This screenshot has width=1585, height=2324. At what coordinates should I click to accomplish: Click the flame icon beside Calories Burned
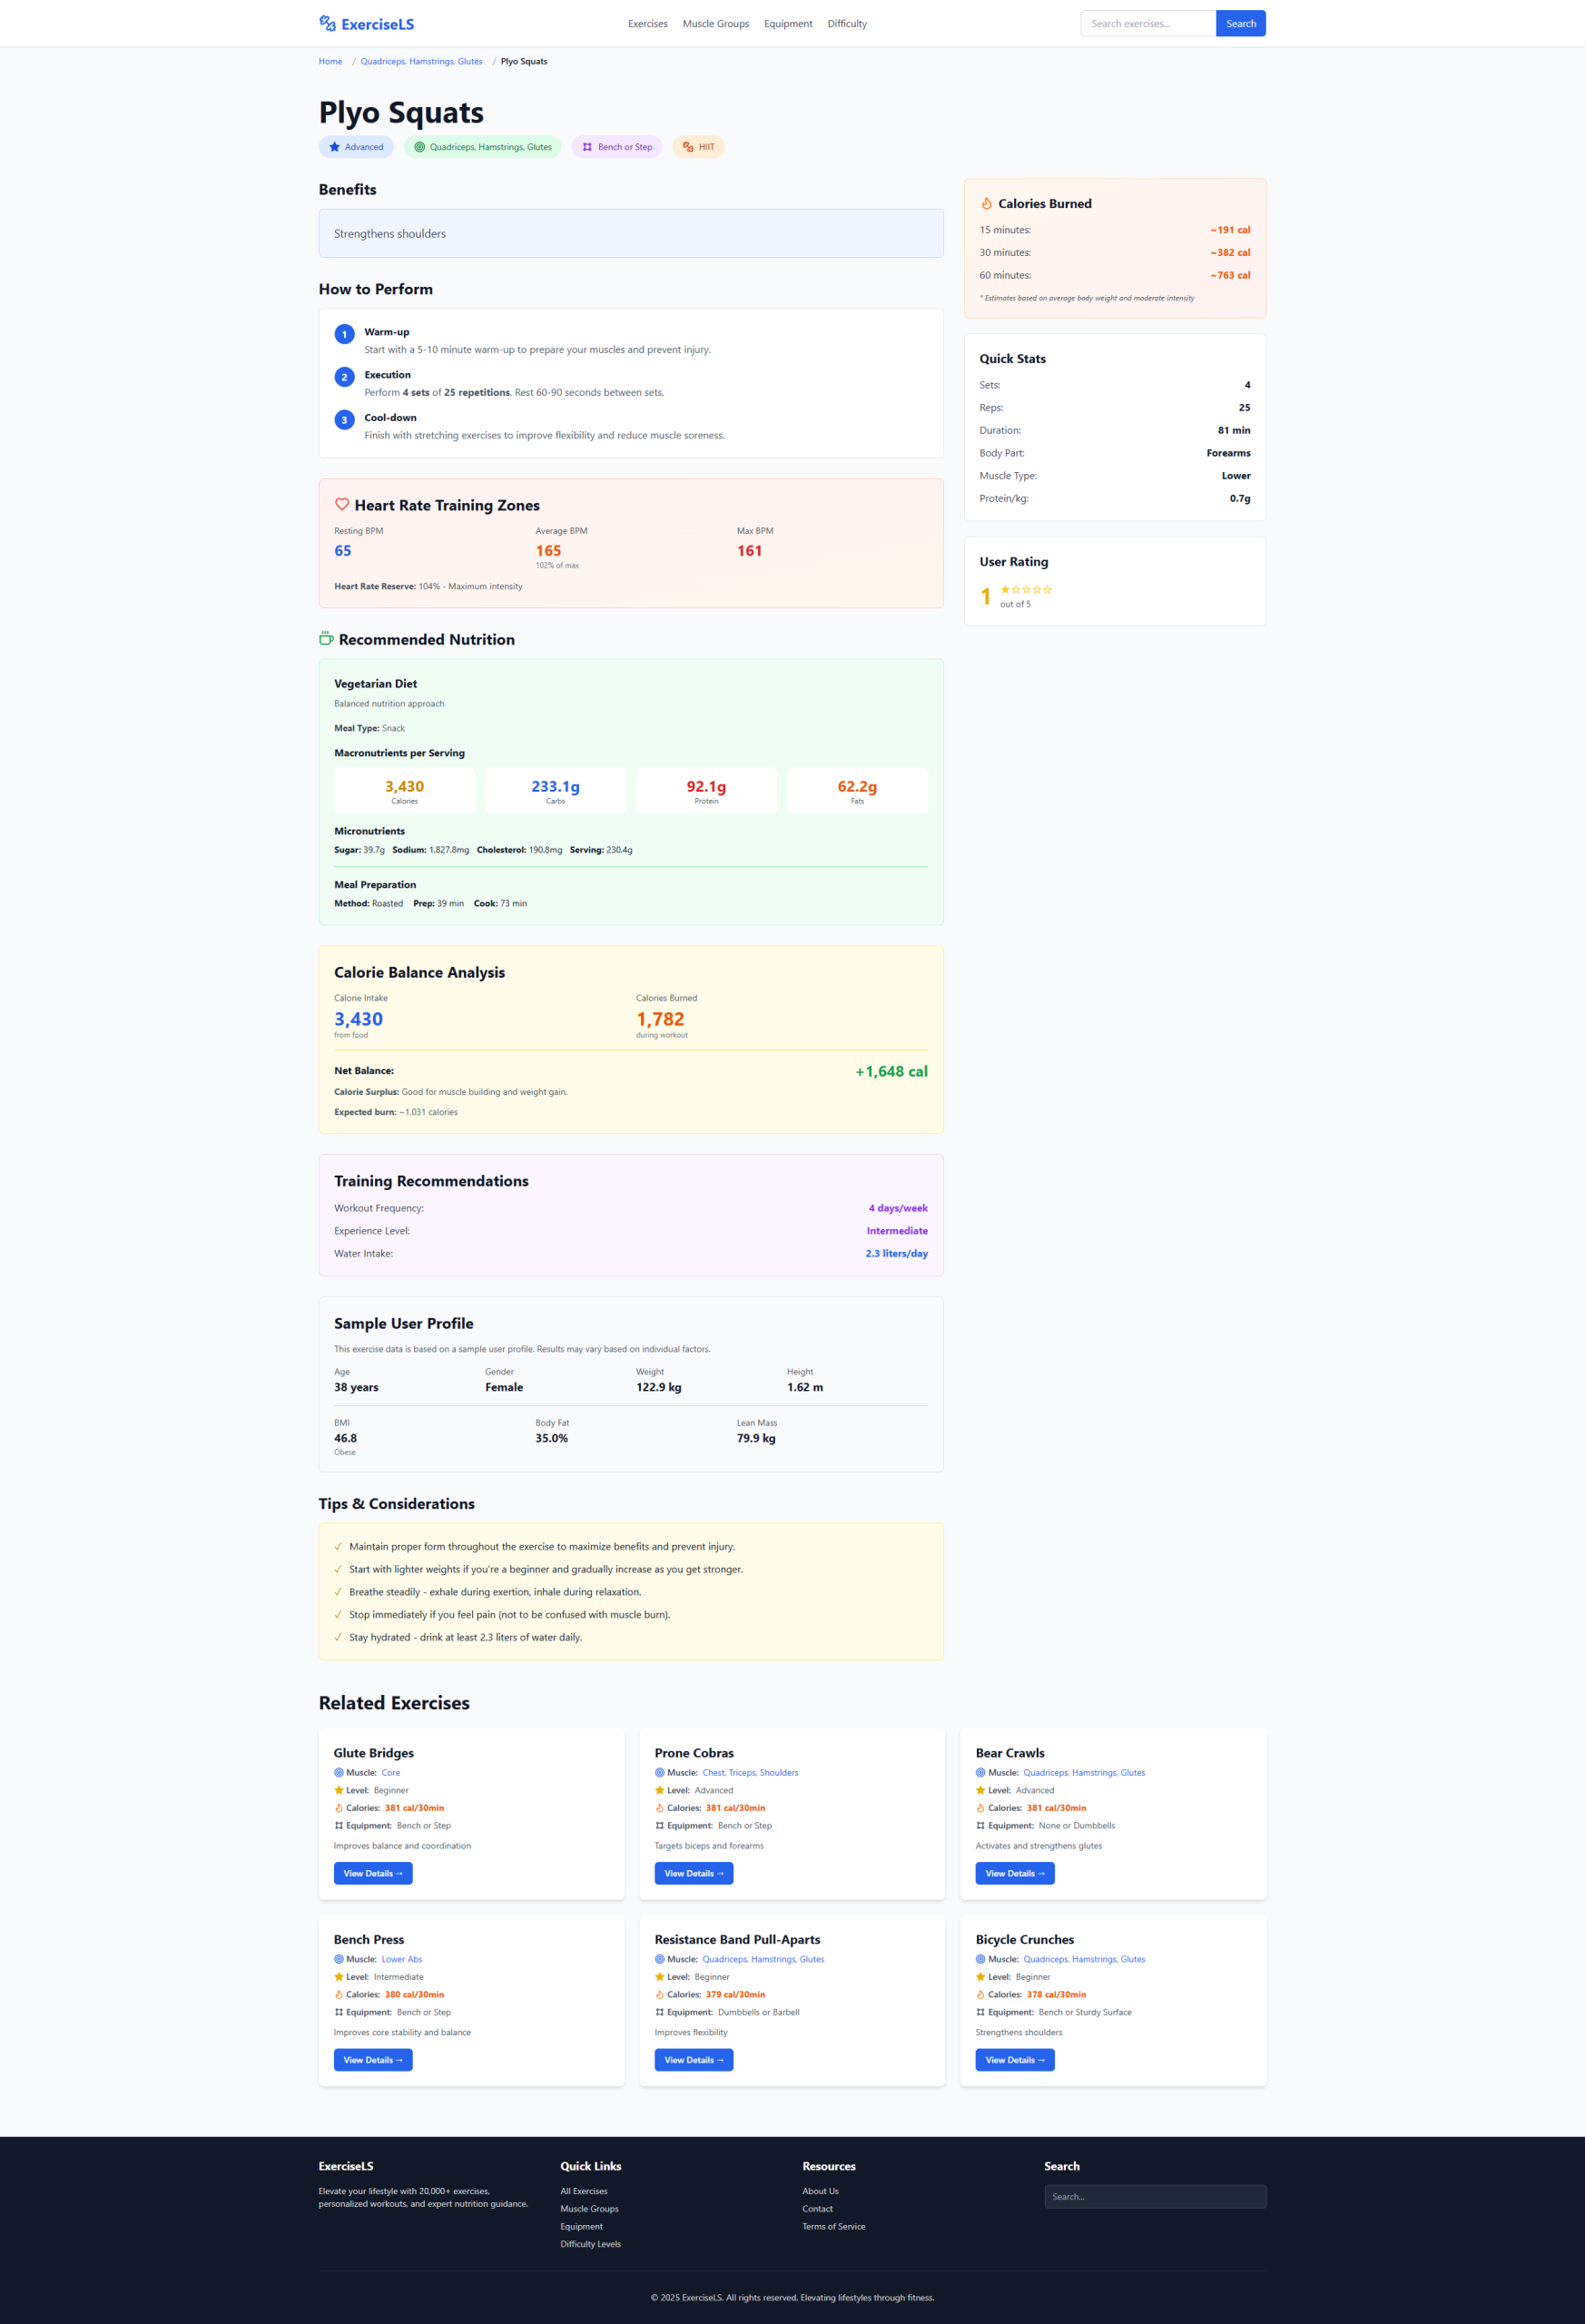pyautogui.click(x=986, y=203)
